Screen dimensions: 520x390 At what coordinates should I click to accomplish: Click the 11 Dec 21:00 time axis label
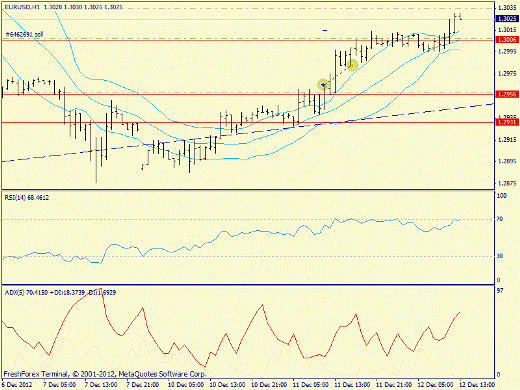pos(394,385)
